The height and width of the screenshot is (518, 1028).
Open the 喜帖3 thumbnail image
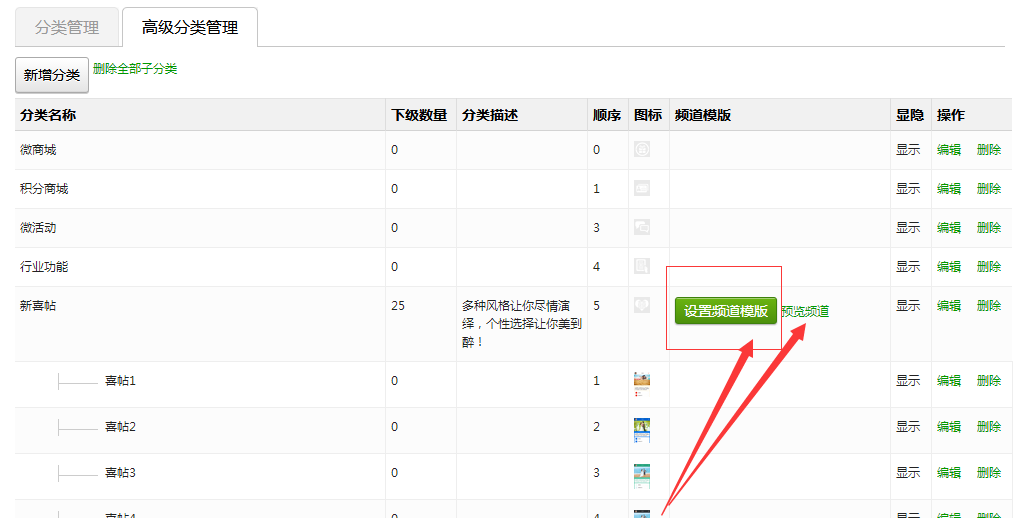(x=642, y=476)
